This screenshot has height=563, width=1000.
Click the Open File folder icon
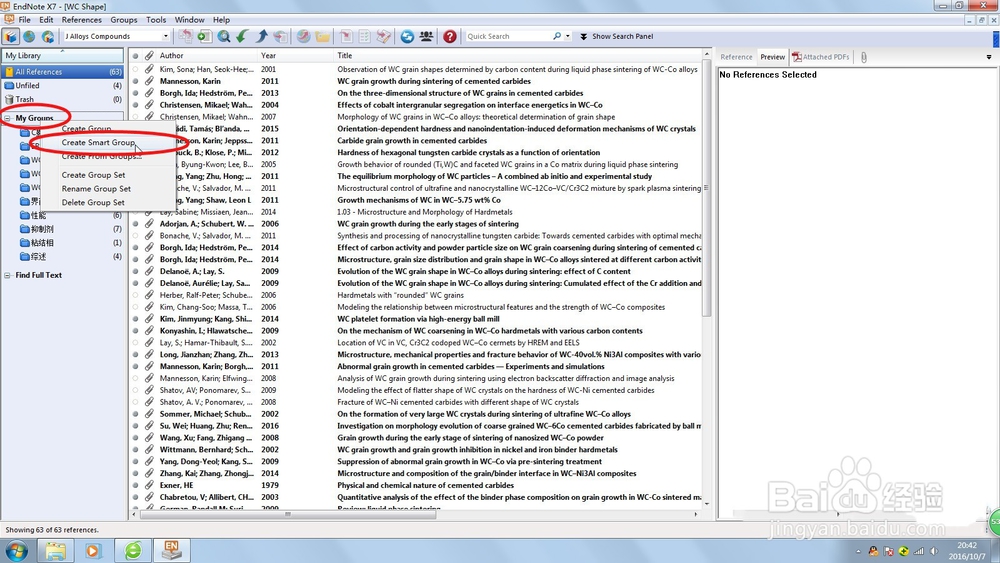(323, 36)
